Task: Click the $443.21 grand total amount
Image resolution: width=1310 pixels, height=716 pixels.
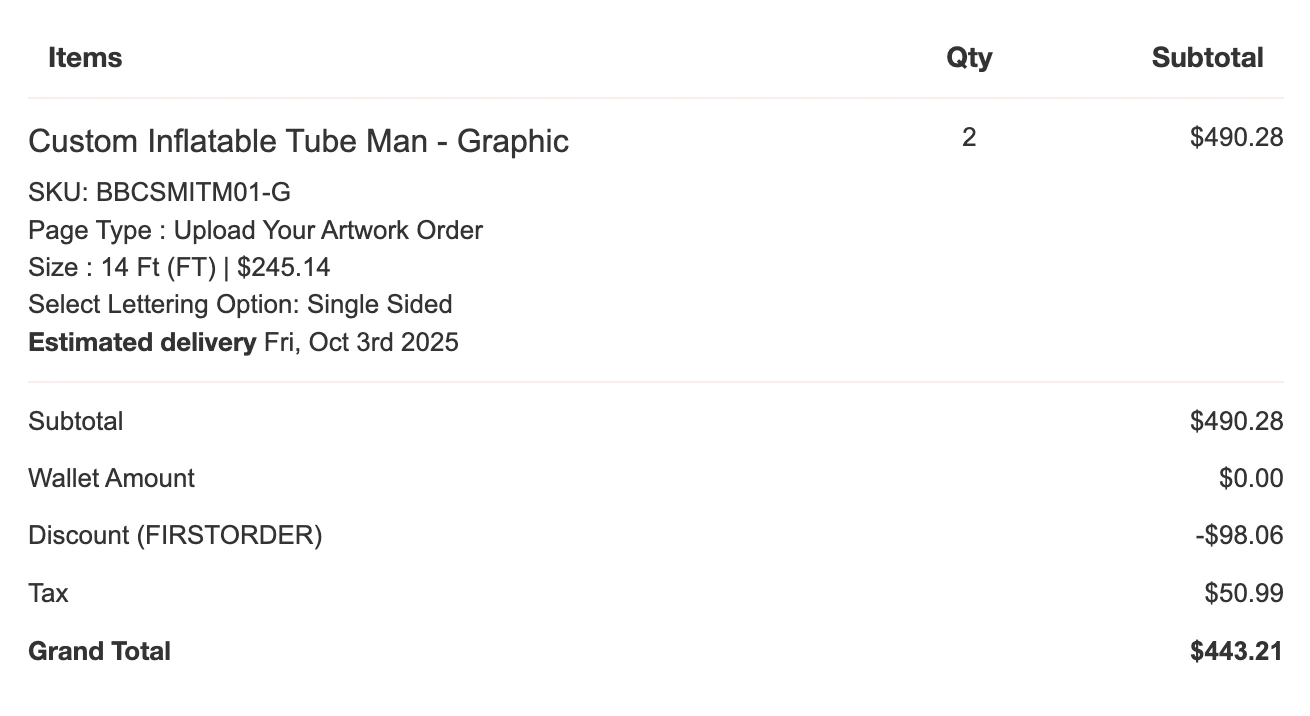Action: point(1236,651)
